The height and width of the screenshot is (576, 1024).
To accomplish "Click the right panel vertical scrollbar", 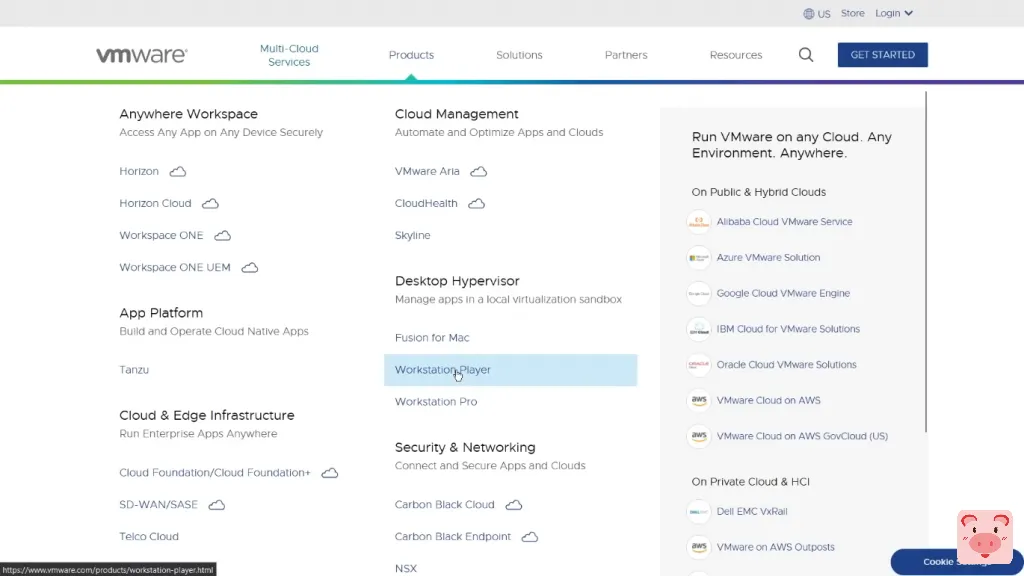I will pyautogui.click(x=926, y=260).
